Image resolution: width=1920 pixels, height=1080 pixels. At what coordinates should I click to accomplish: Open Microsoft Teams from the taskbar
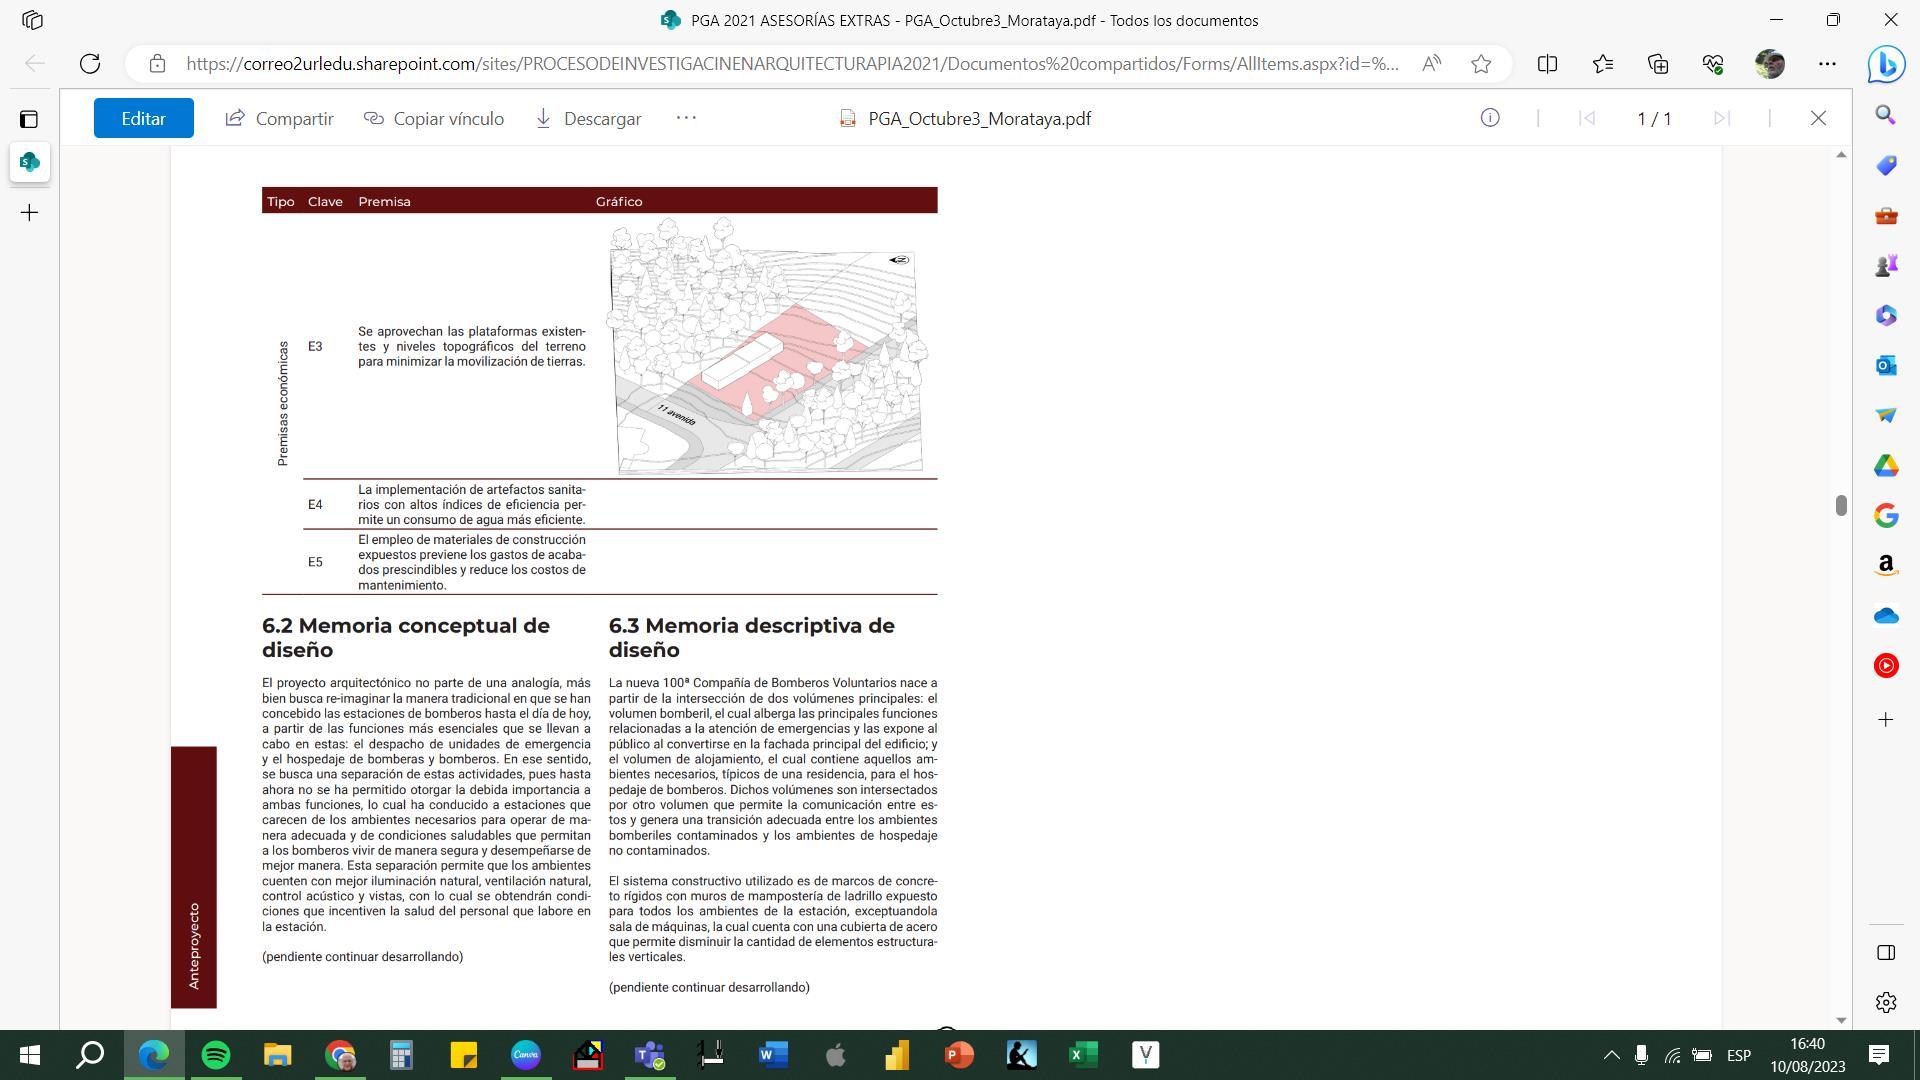(649, 1054)
